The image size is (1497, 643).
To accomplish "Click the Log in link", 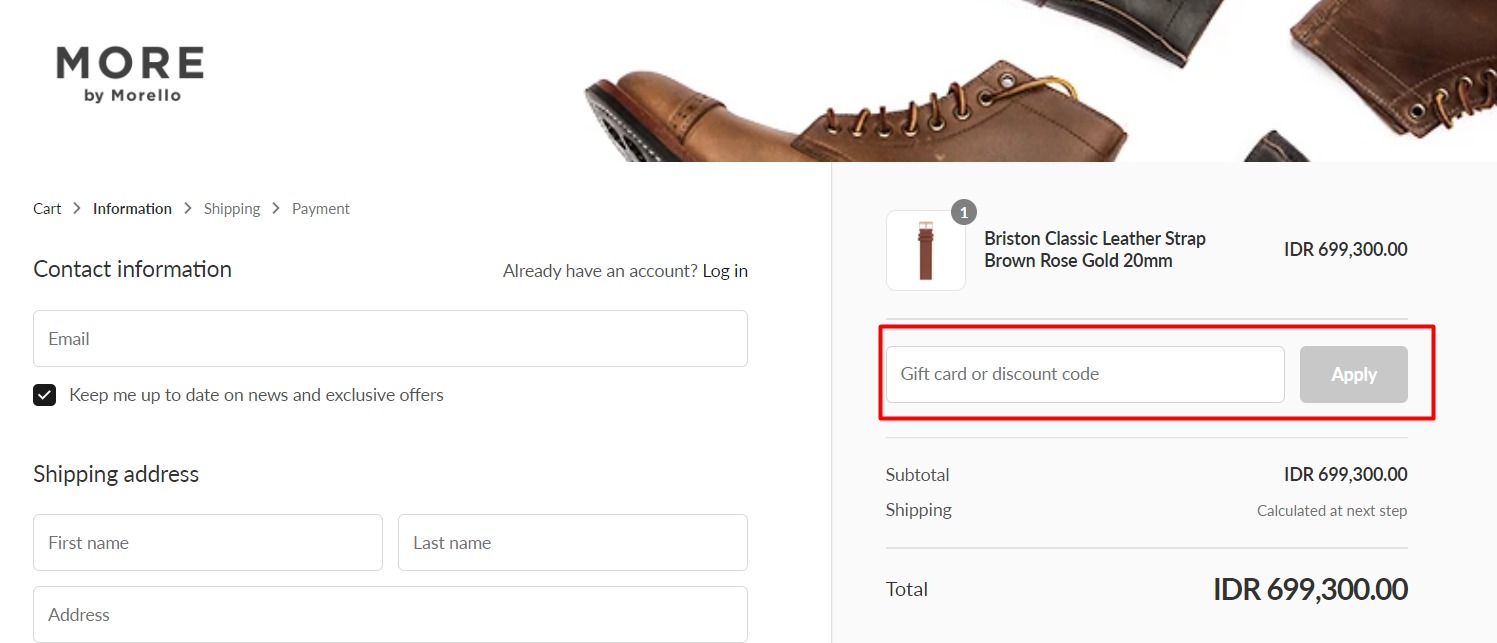I will click(725, 271).
